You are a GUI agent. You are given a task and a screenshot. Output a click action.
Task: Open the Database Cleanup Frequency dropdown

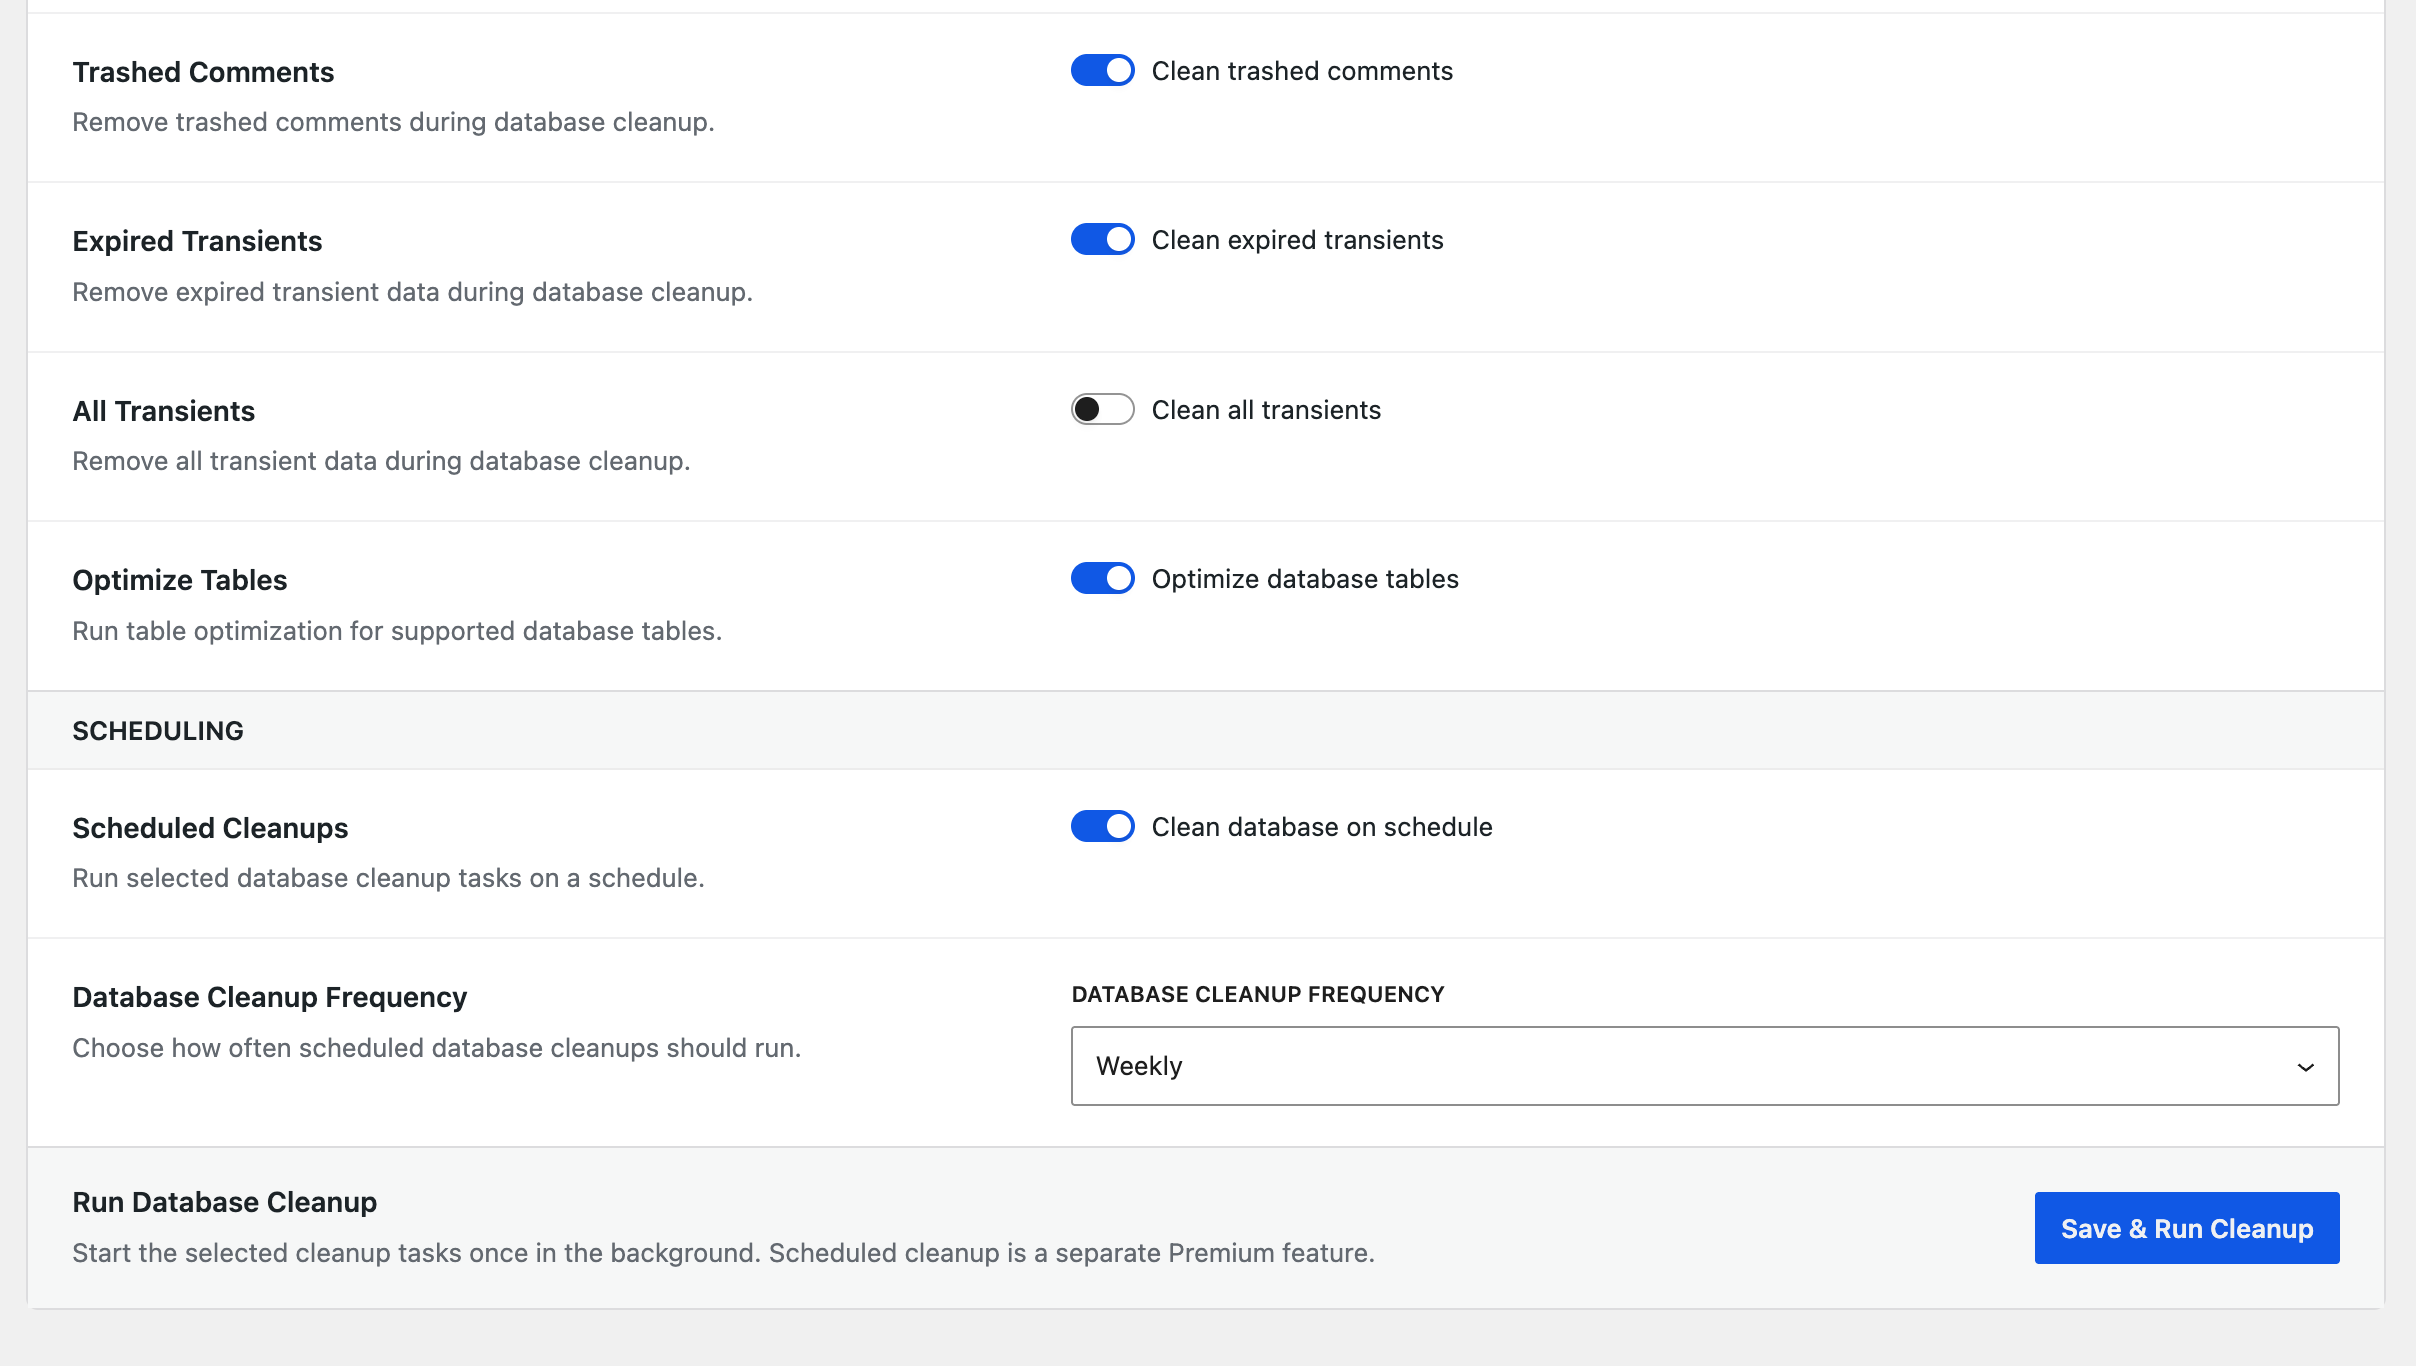pyautogui.click(x=1705, y=1066)
